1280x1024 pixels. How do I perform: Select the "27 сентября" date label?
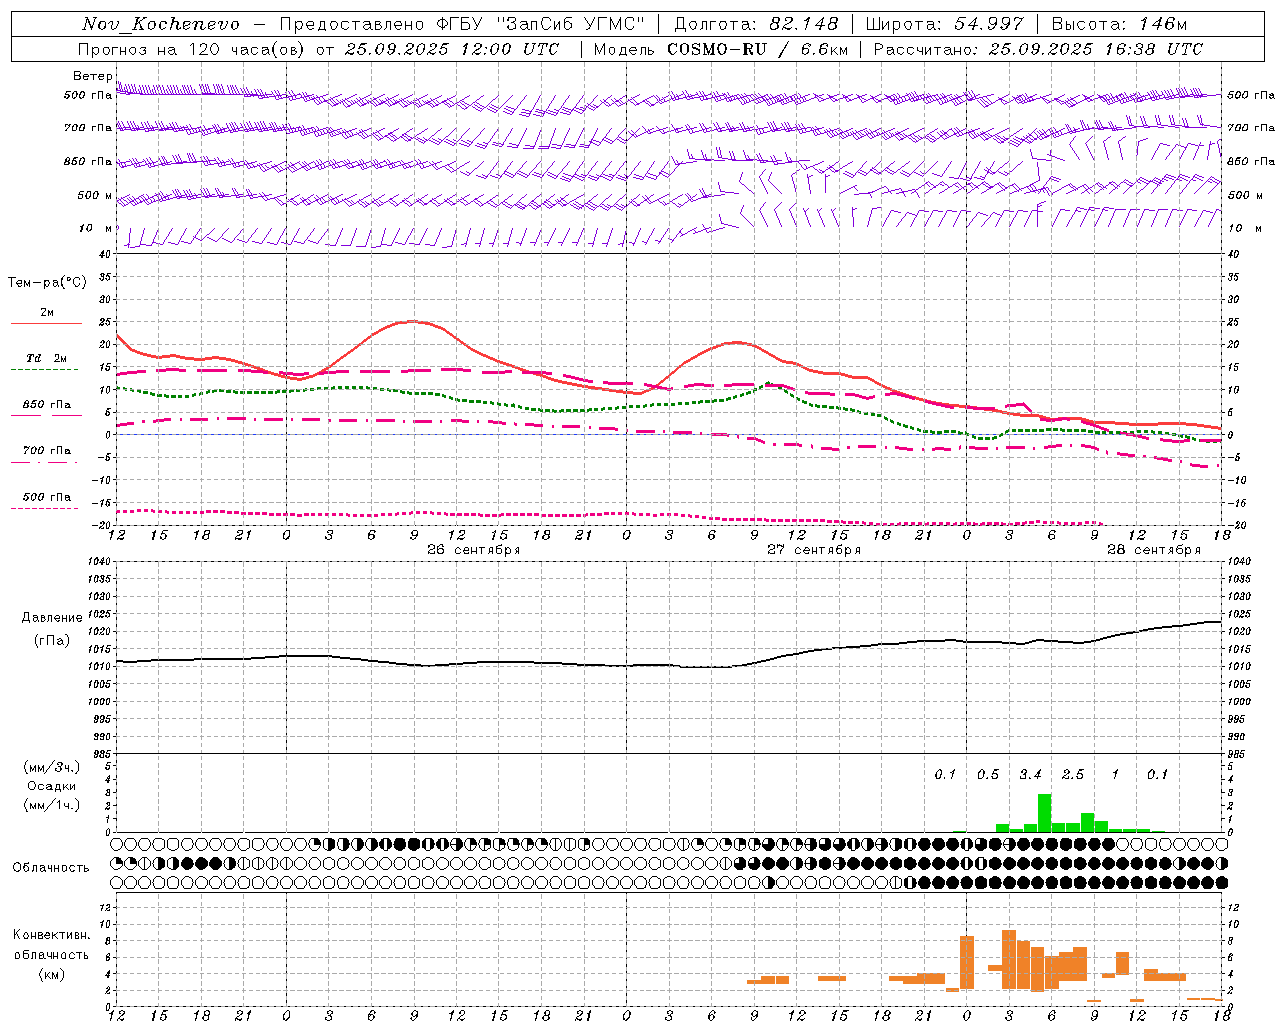point(813,550)
